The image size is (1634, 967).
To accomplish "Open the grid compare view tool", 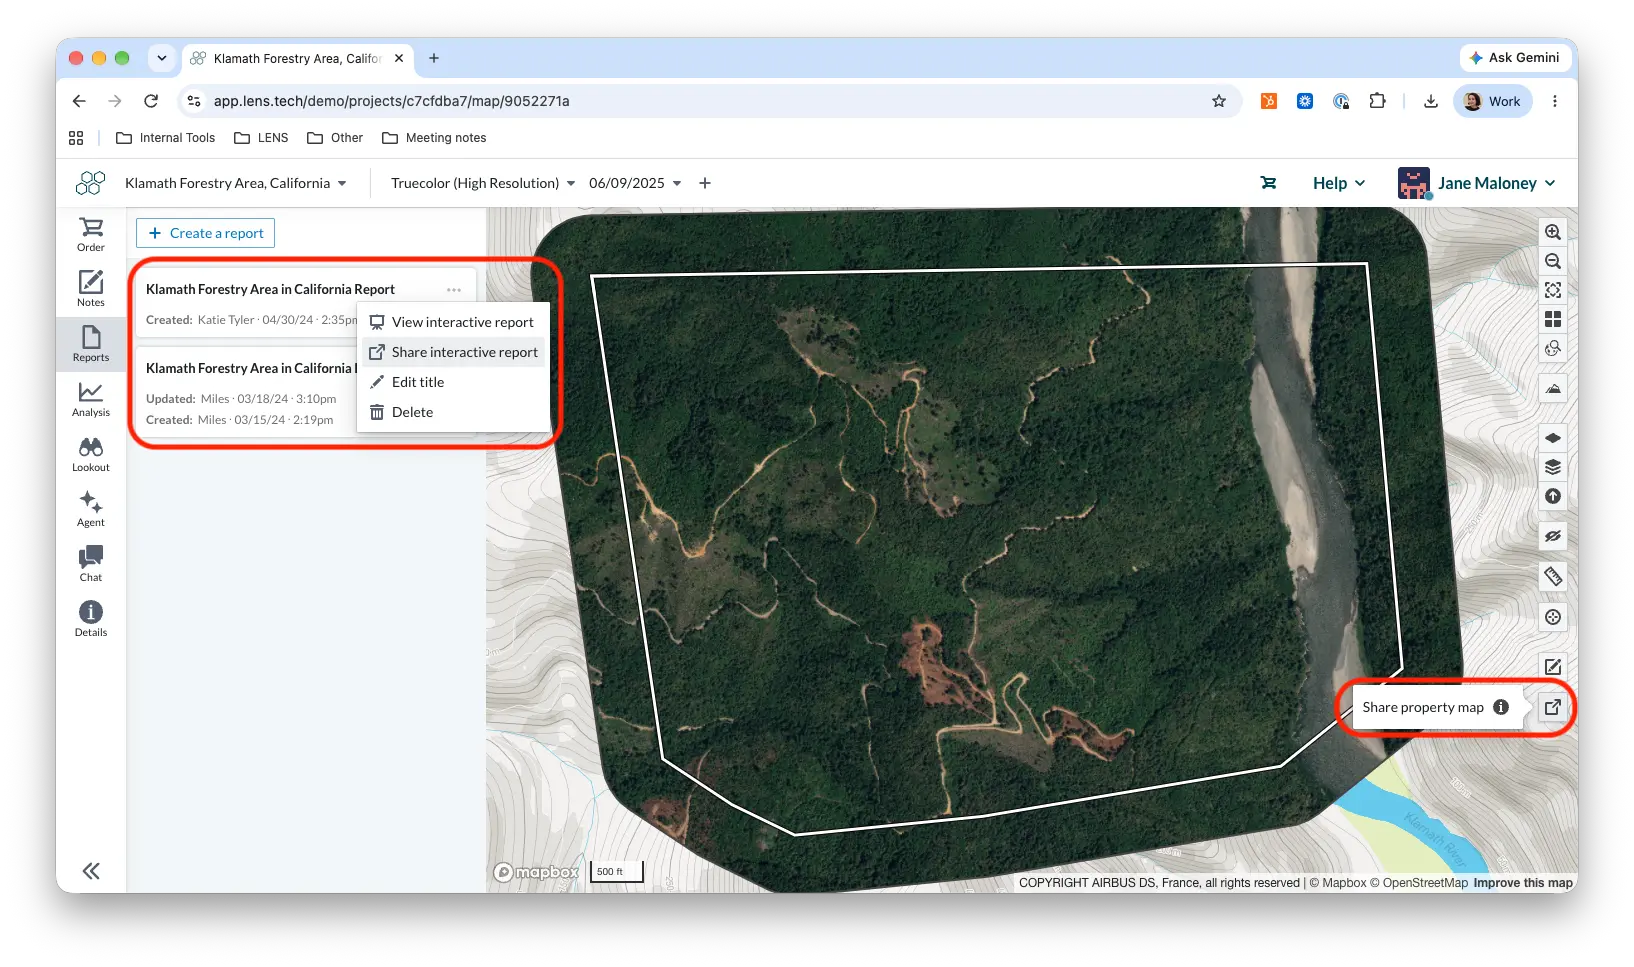I will tap(1553, 319).
